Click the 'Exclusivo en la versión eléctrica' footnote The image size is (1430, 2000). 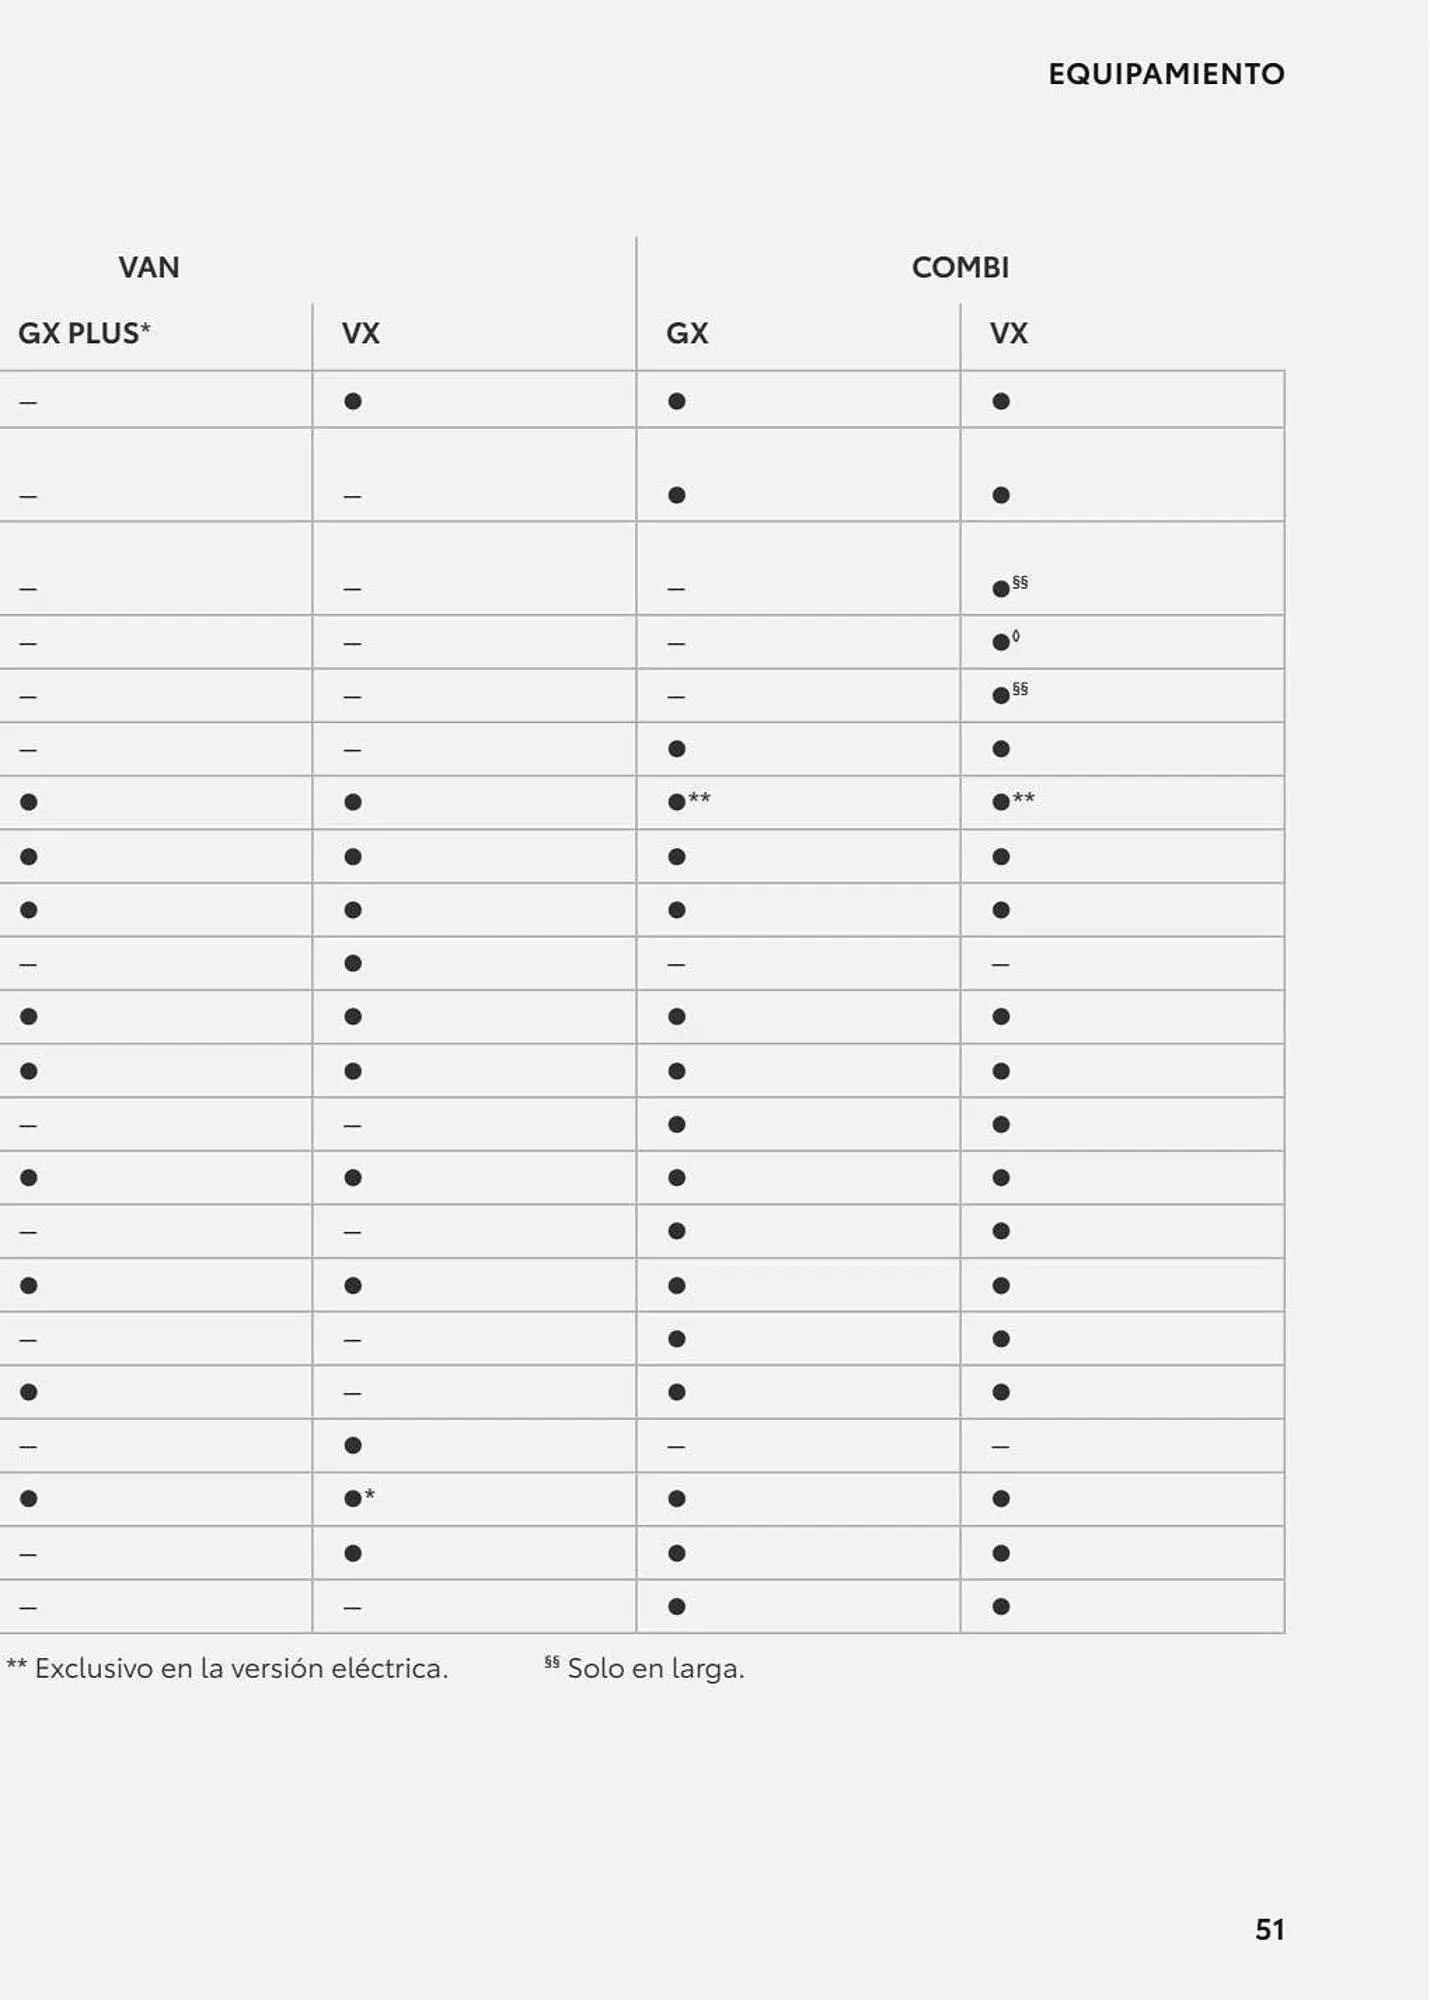coord(227,1669)
